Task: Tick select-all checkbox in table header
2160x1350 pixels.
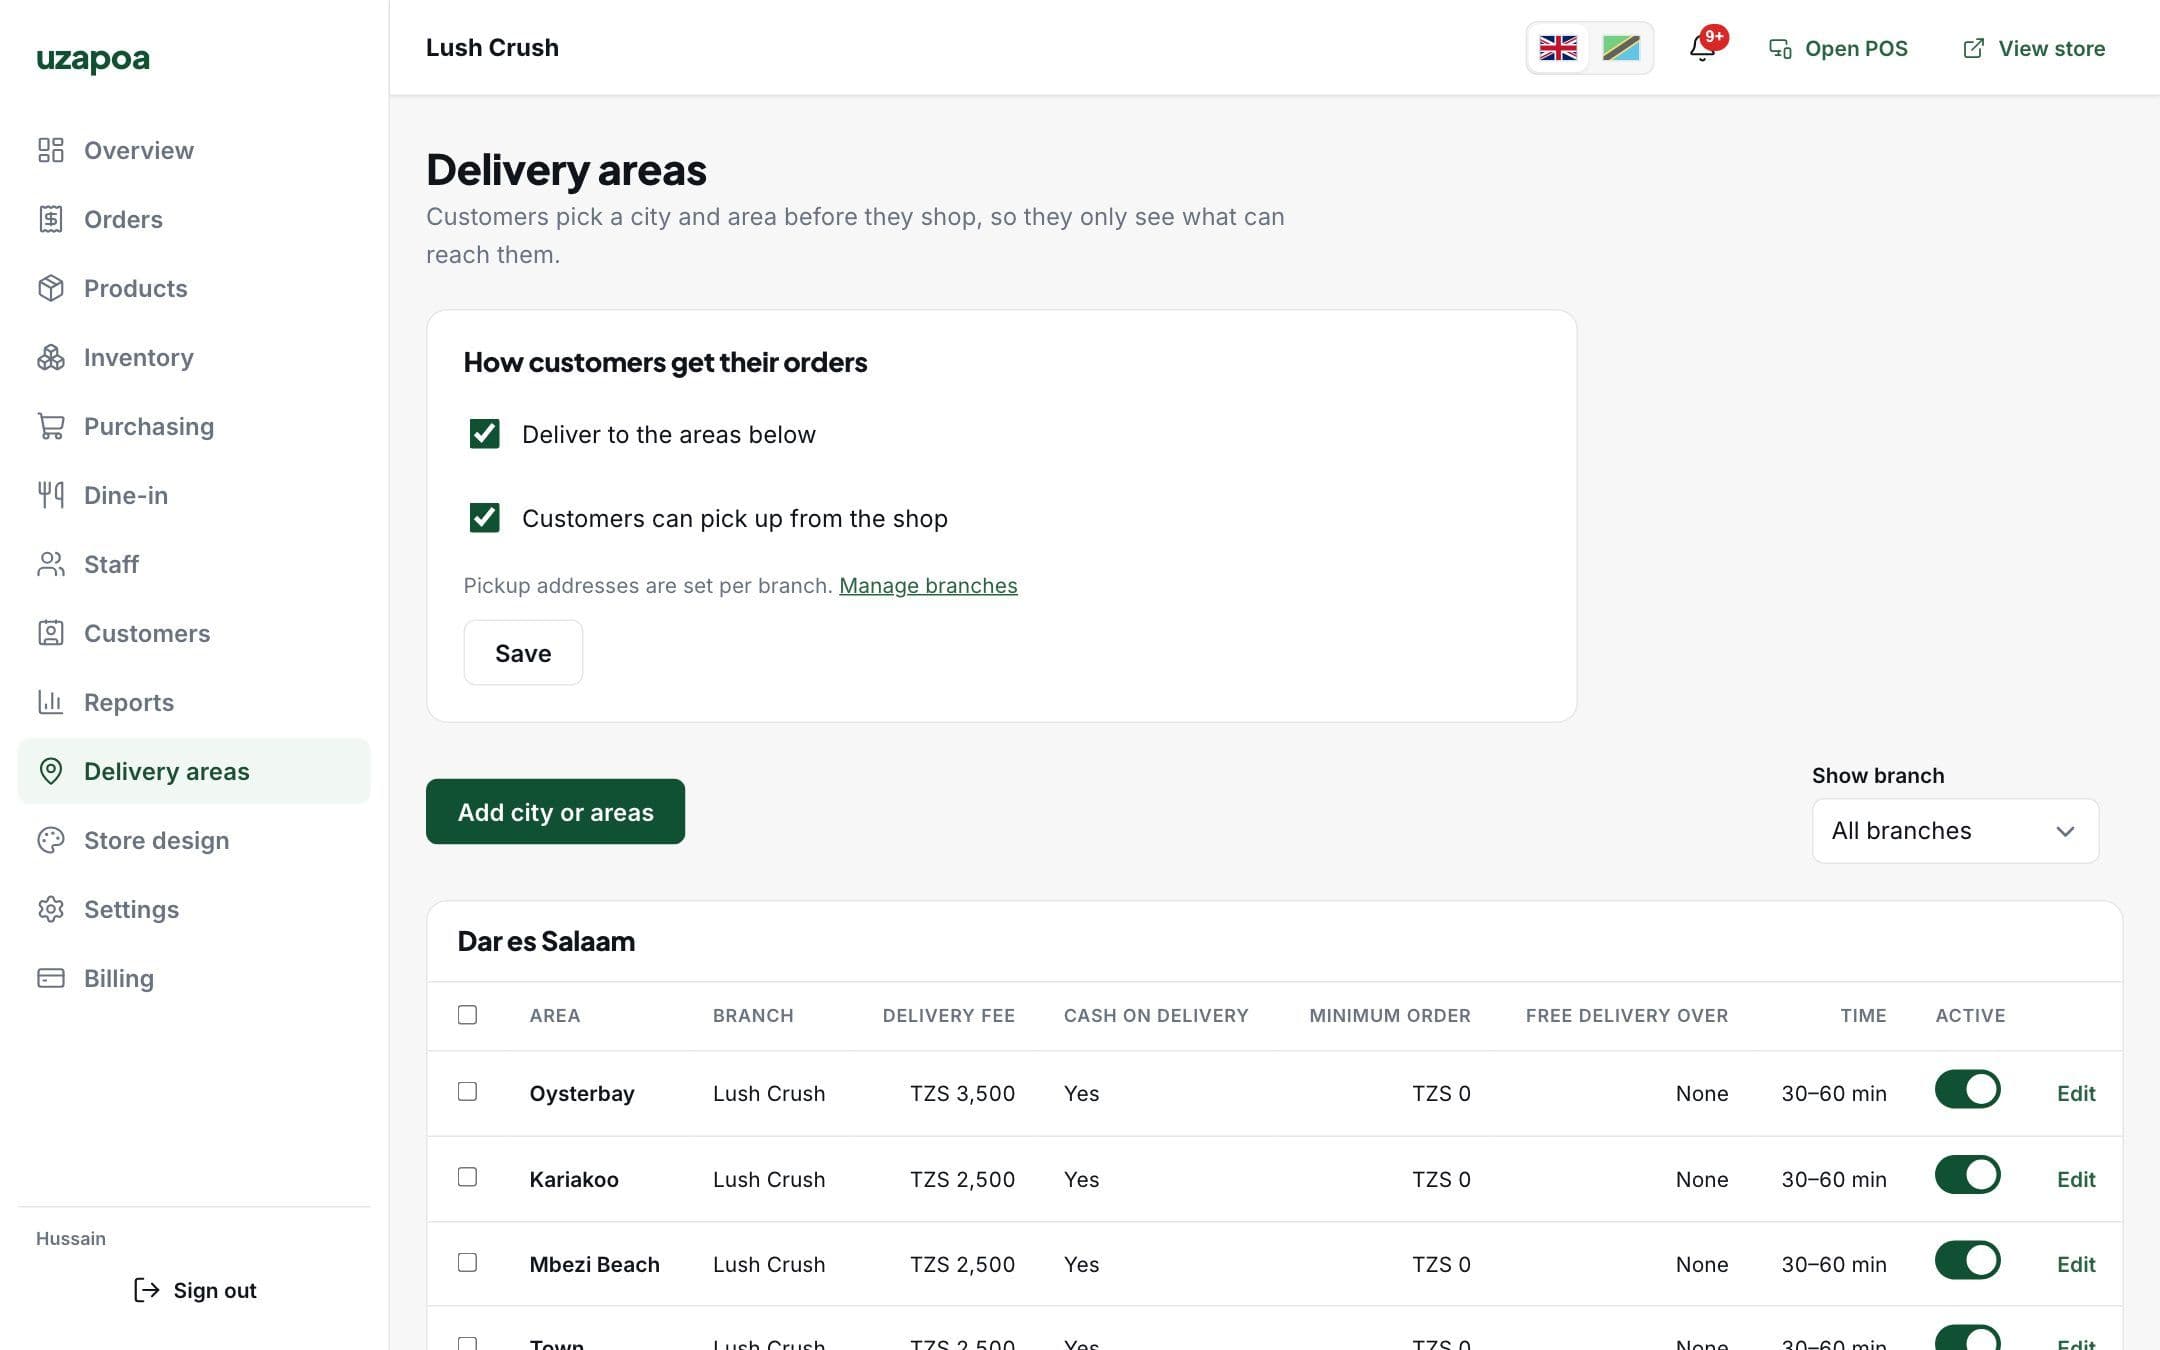Action: (467, 1015)
